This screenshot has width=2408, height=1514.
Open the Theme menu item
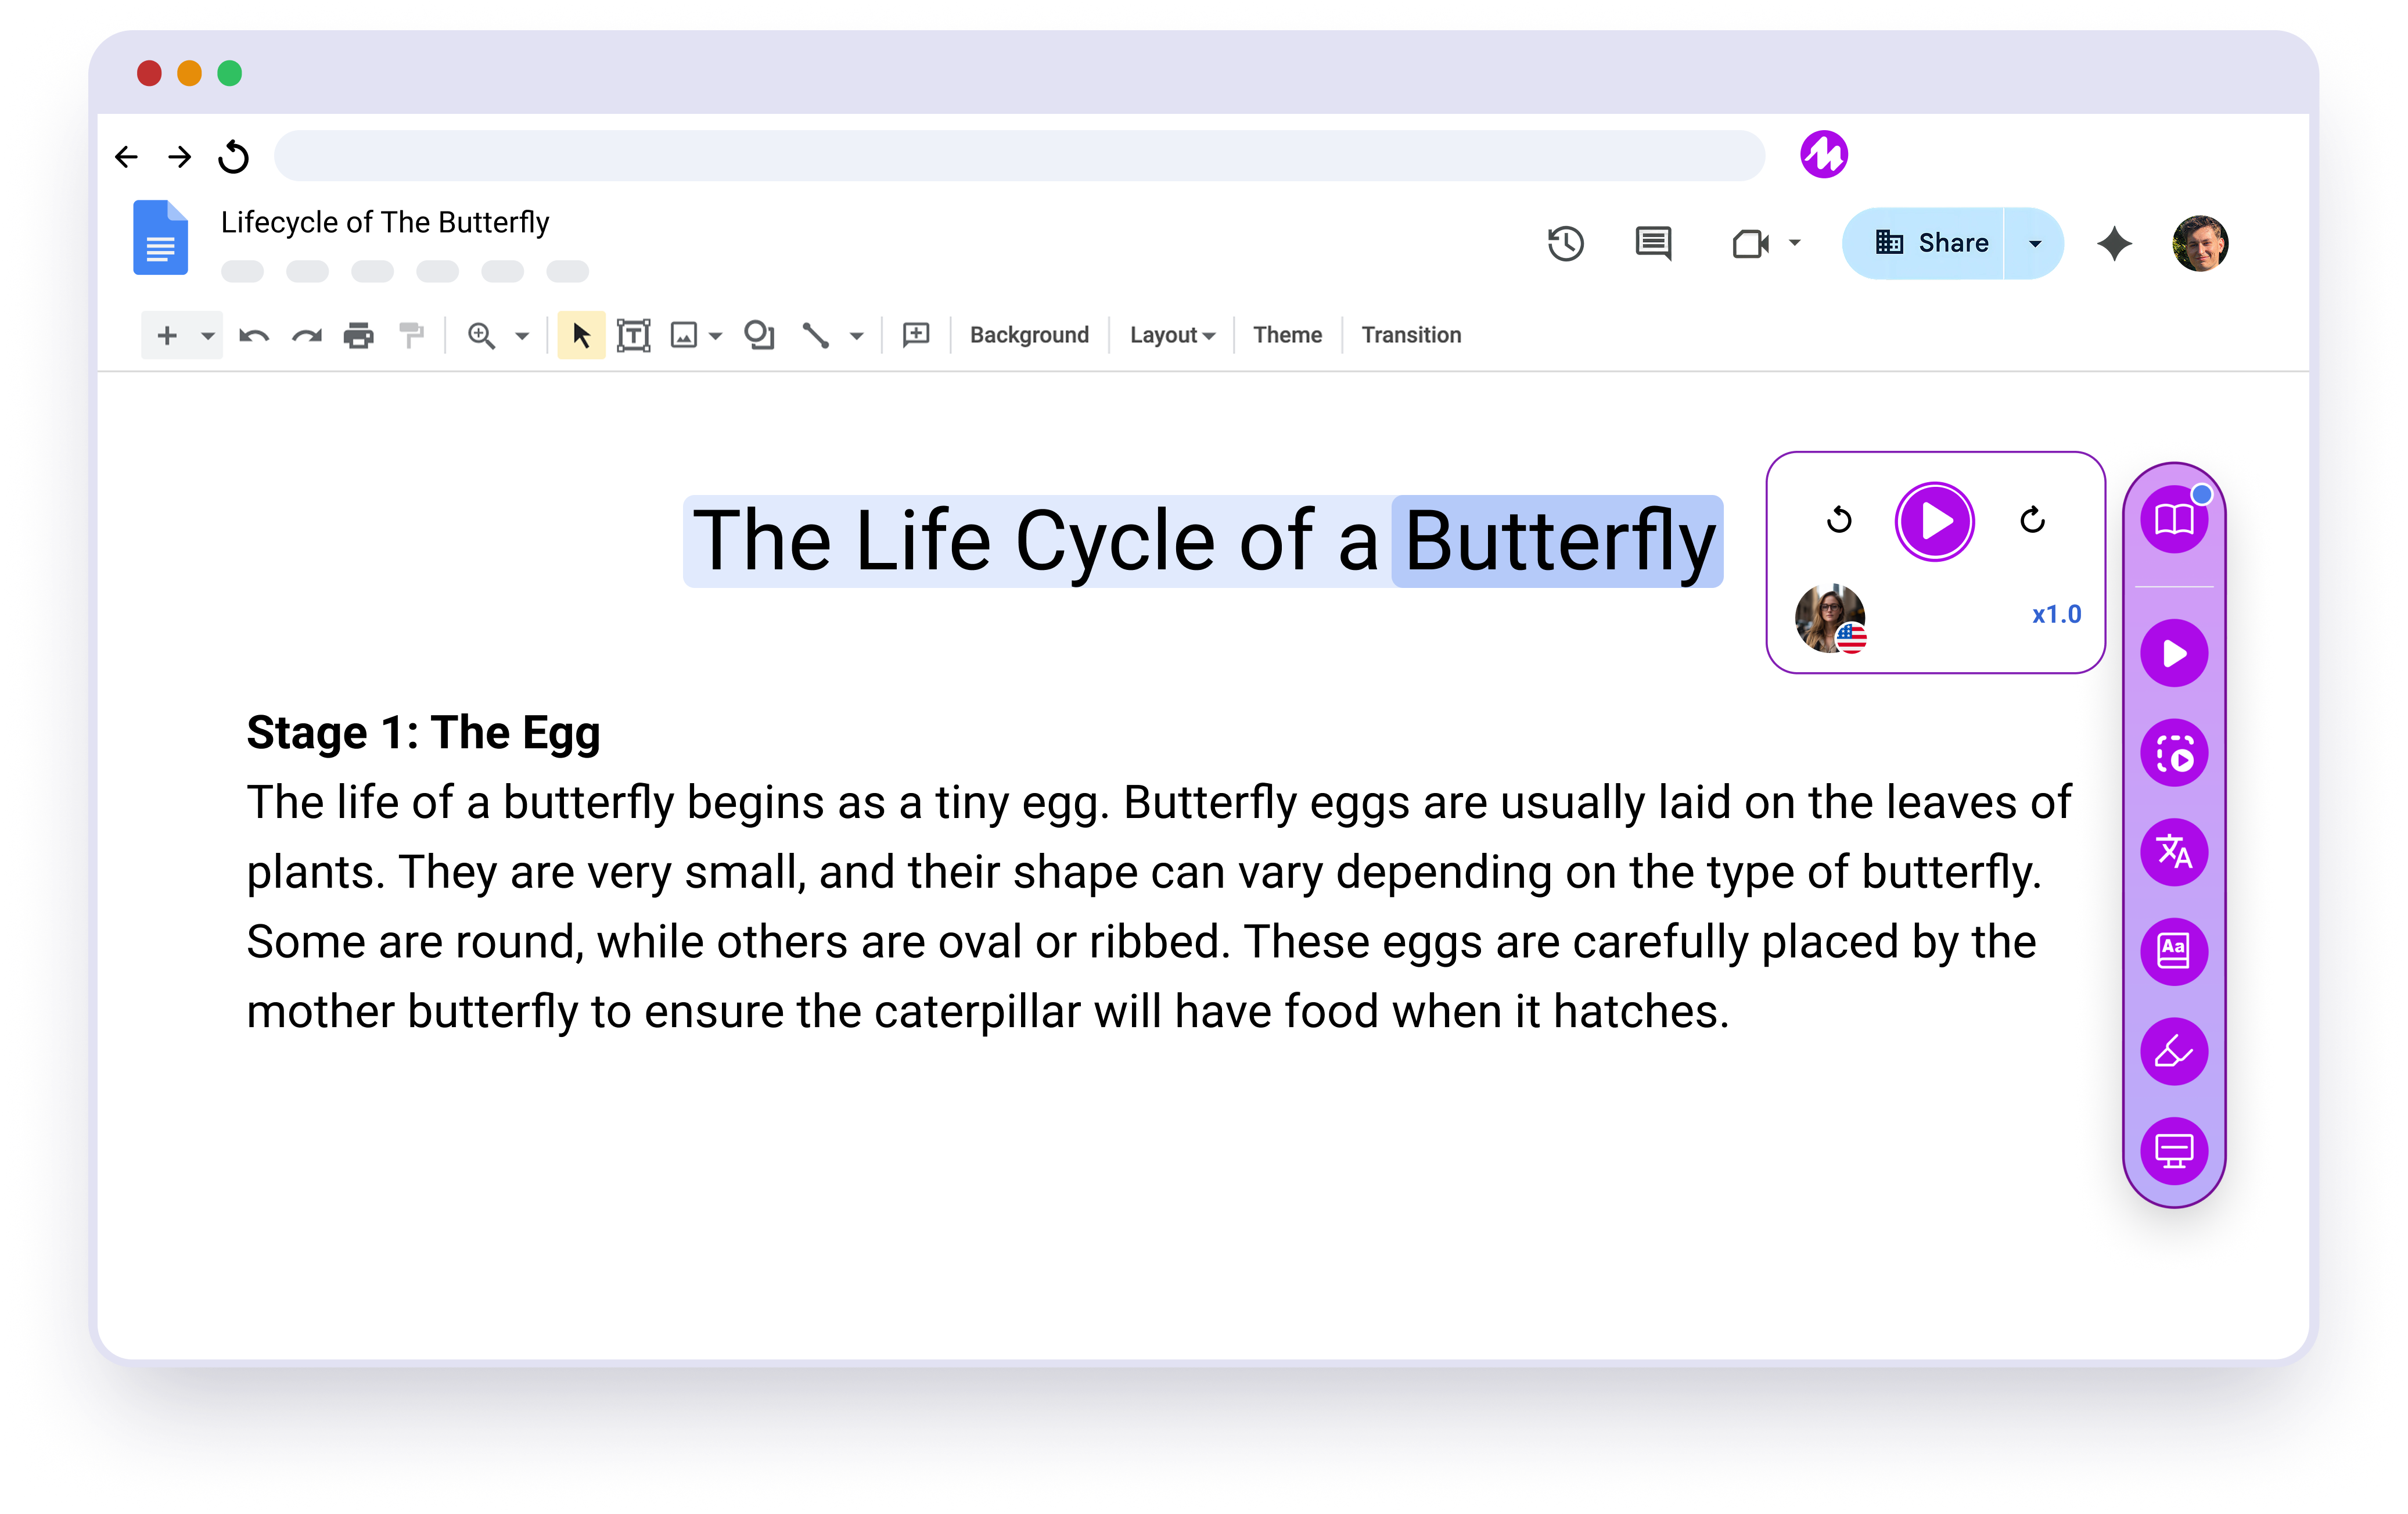(x=1287, y=336)
